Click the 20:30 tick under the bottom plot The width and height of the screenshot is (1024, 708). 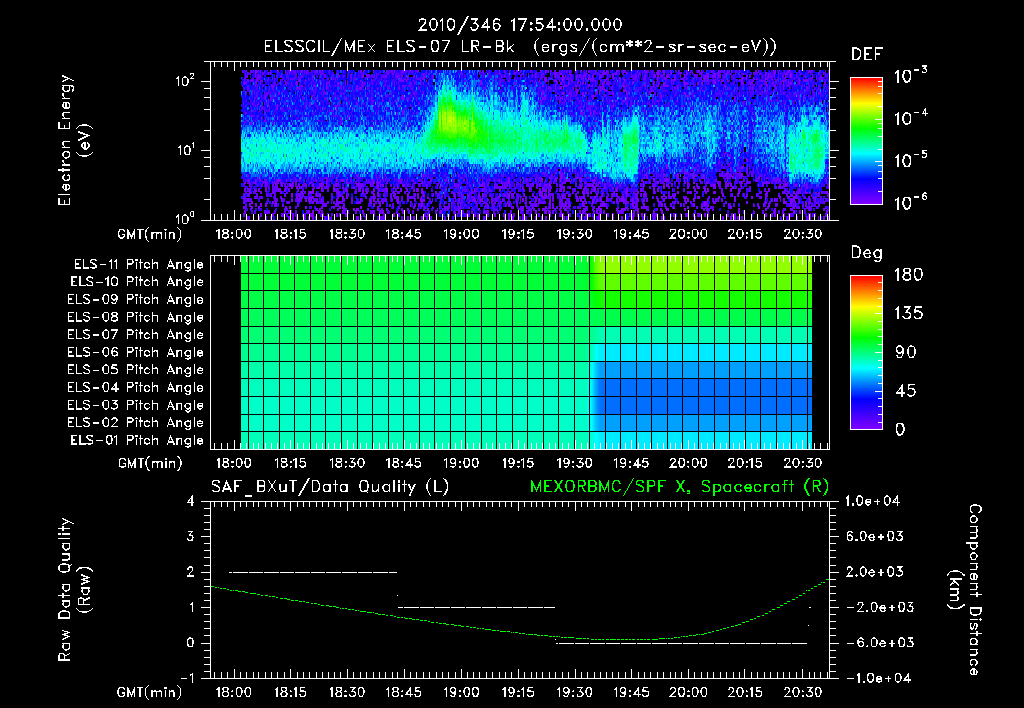pyautogui.click(x=803, y=692)
